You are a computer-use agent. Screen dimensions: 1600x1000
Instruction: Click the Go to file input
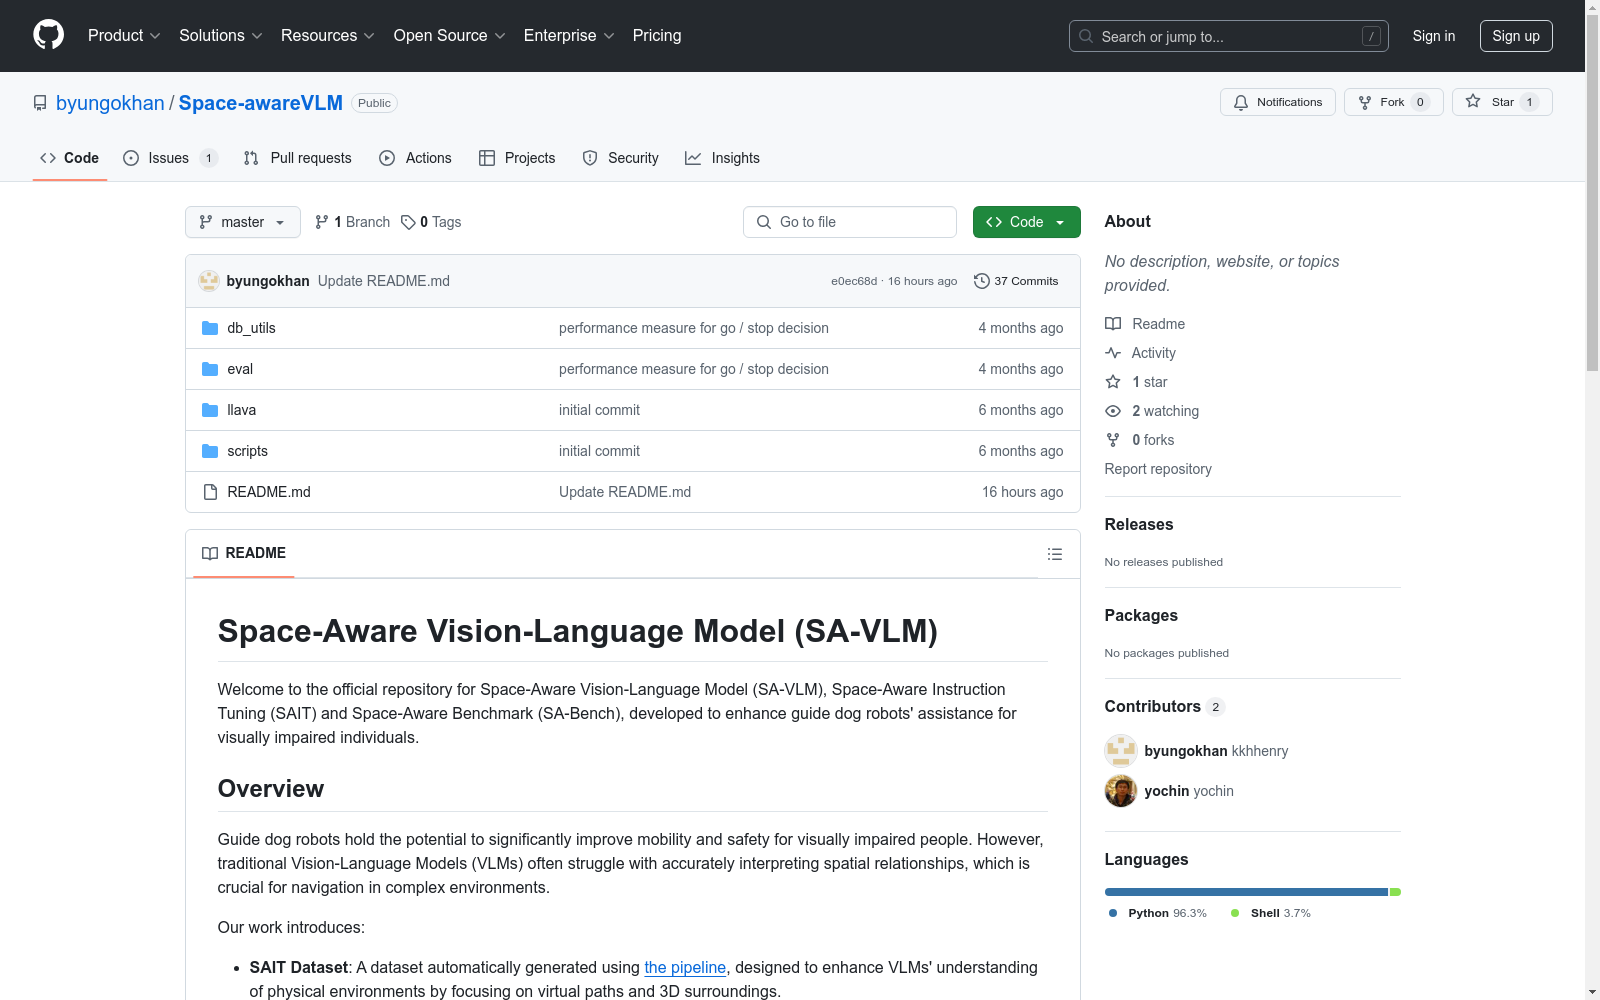850,222
